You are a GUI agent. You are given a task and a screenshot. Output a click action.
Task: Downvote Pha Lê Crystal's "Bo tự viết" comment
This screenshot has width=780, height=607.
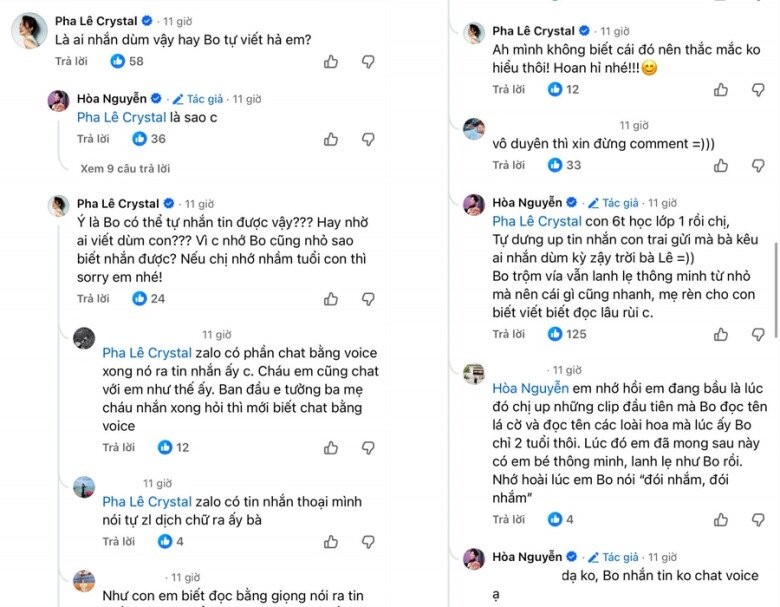pyautogui.click(x=367, y=61)
